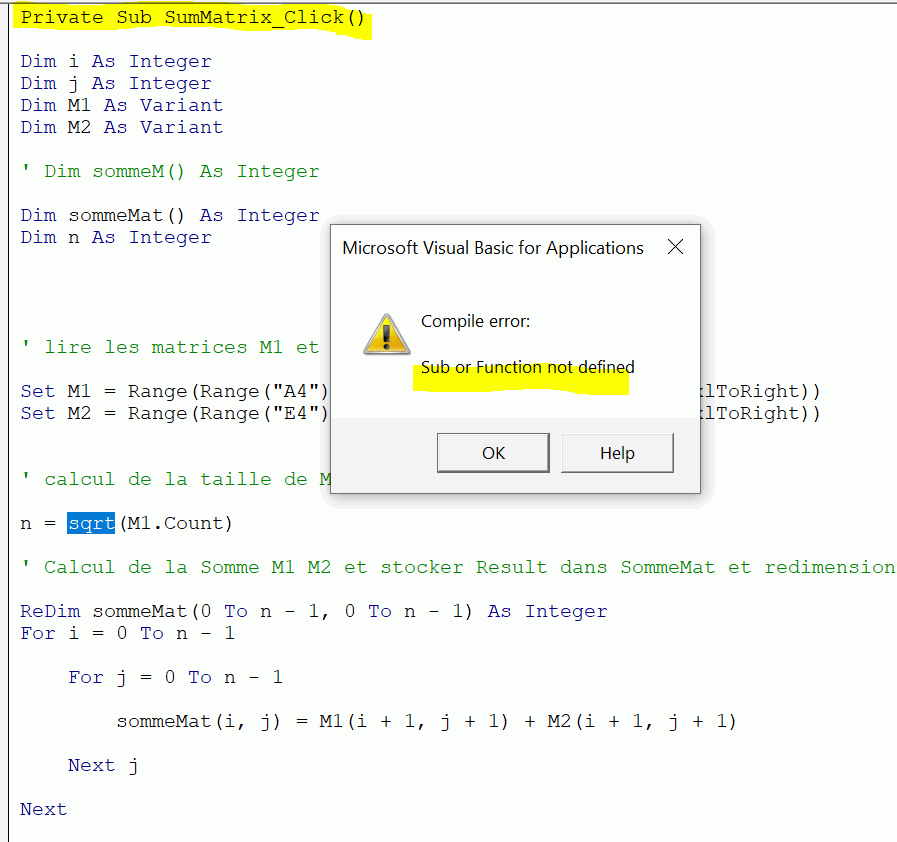Screen dimensions: 897x842
Task: Click the 'Dim M1 As Variant' line
Action: (122, 105)
